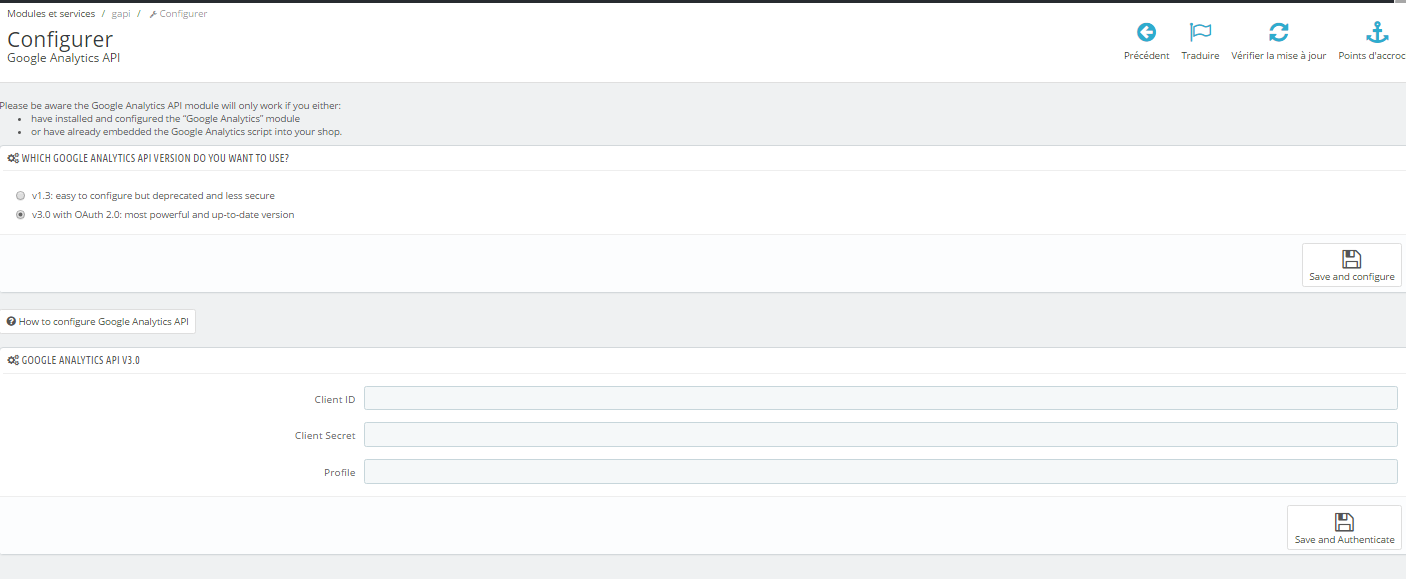Screen dimensions: 1406x579
Task: Click the Save and Authenticate button
Action: pos(1344,527)
